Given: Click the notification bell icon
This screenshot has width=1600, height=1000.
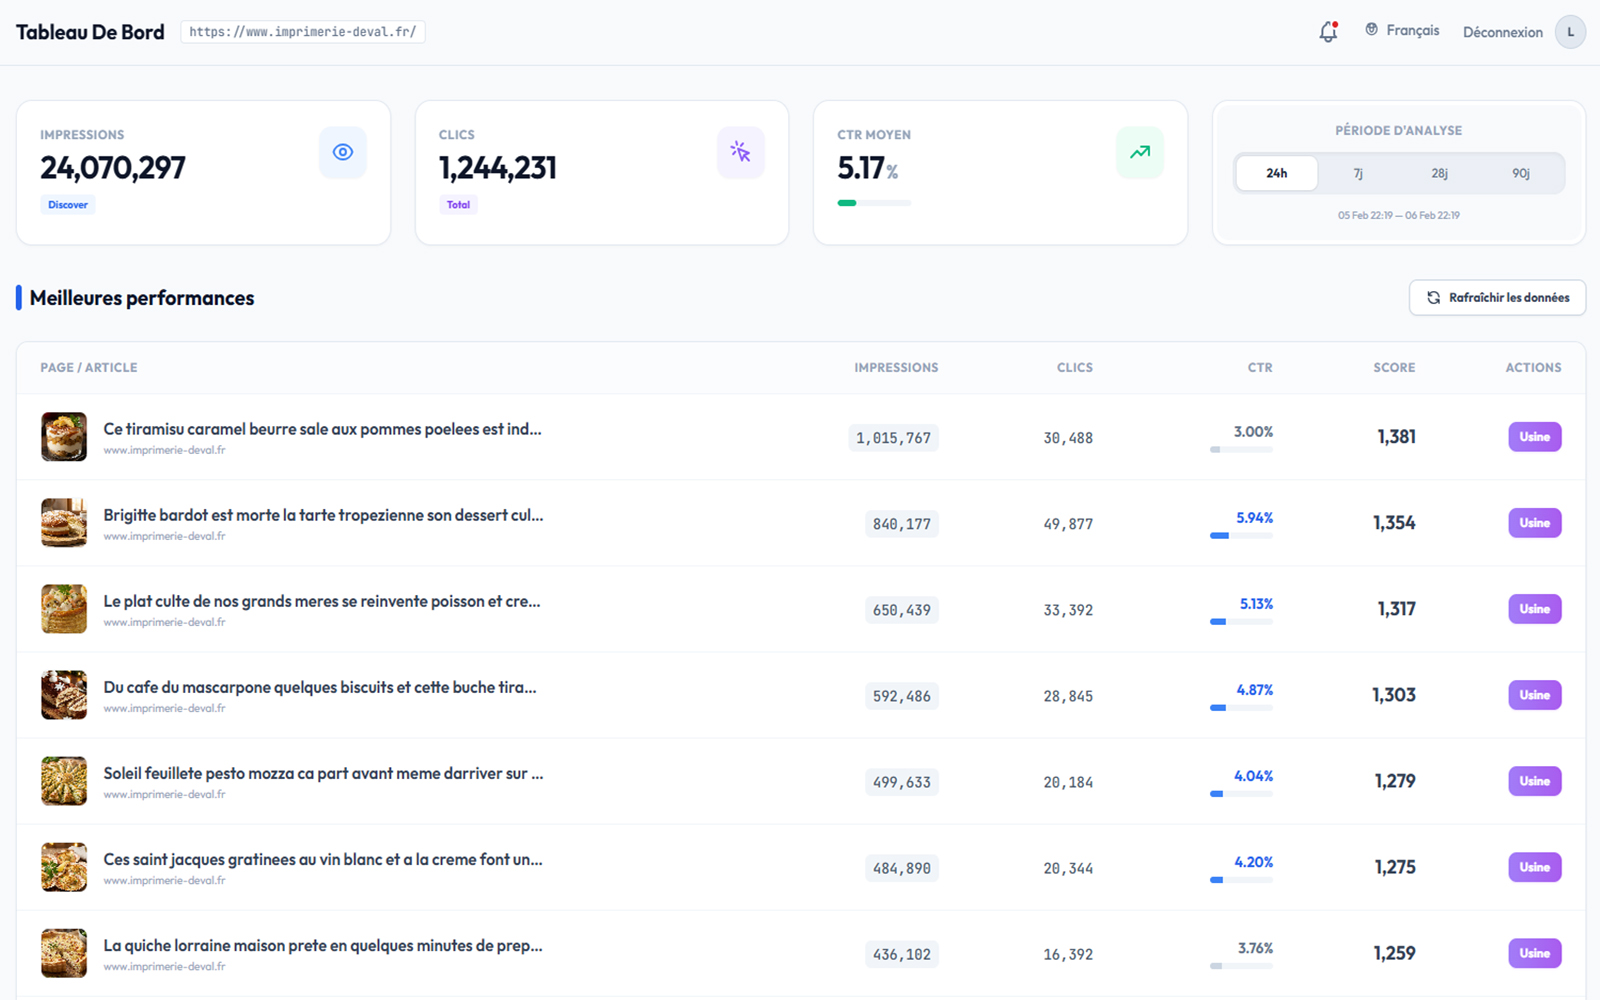Looking at the screenshot, I should [x=1328, y=32].
